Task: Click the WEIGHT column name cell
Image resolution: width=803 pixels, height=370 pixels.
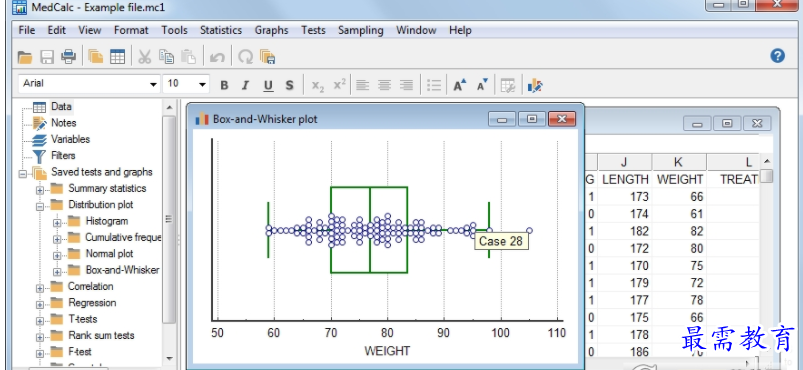Action: [x=679, y=179]
